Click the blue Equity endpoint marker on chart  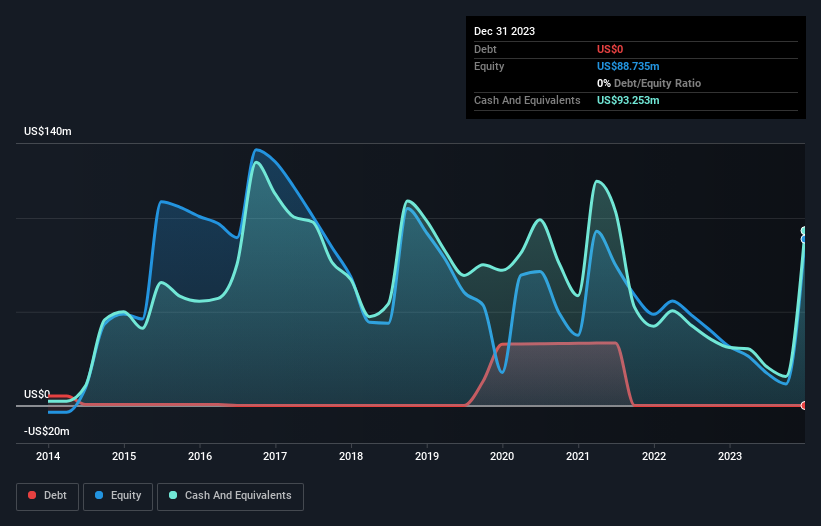(x=804, y=239)
